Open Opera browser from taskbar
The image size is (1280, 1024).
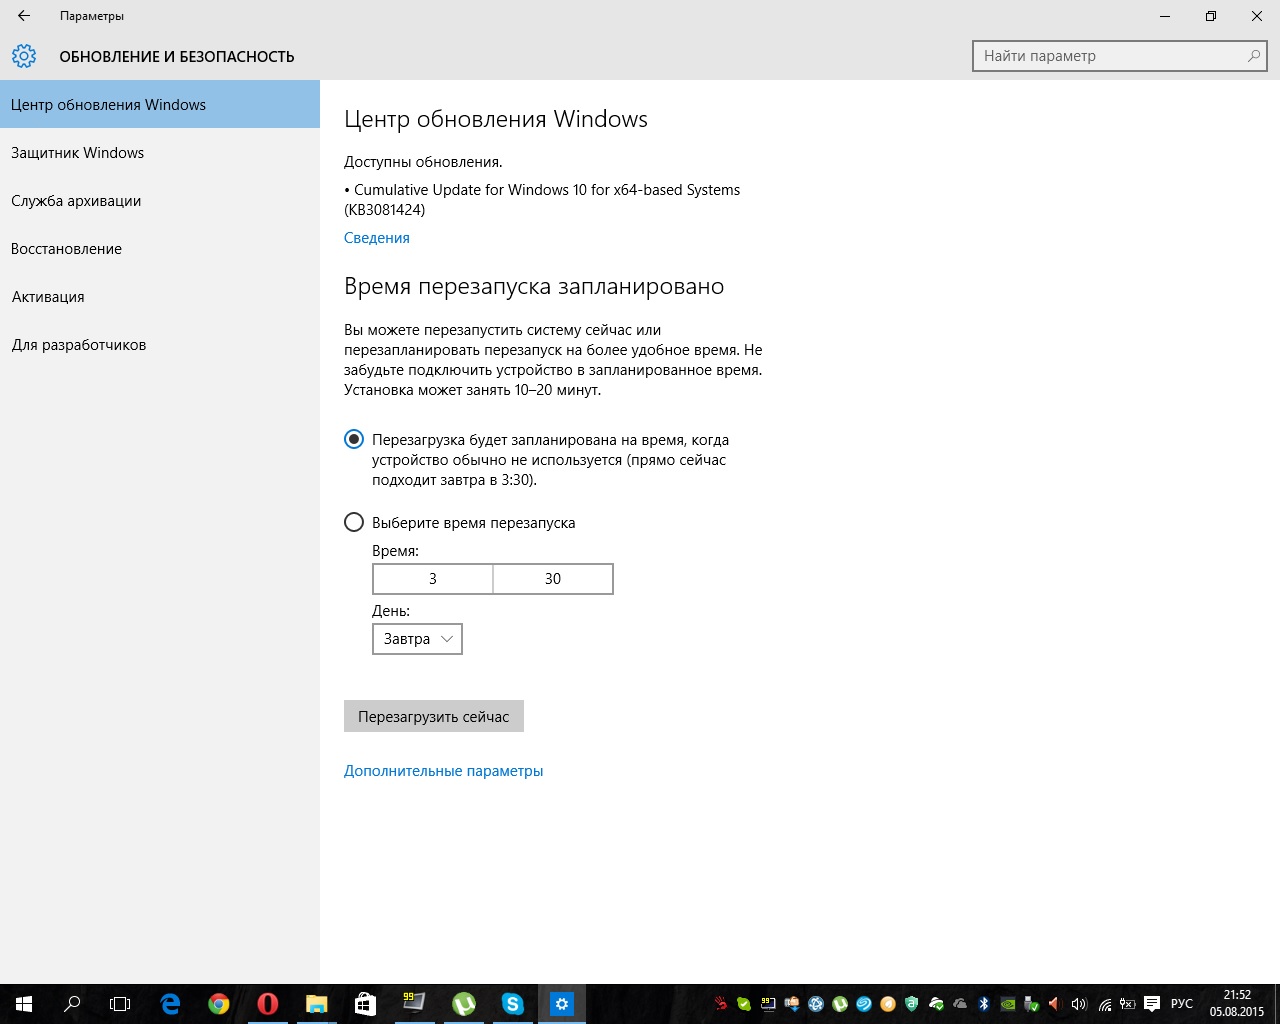[x=267, y=1004]
